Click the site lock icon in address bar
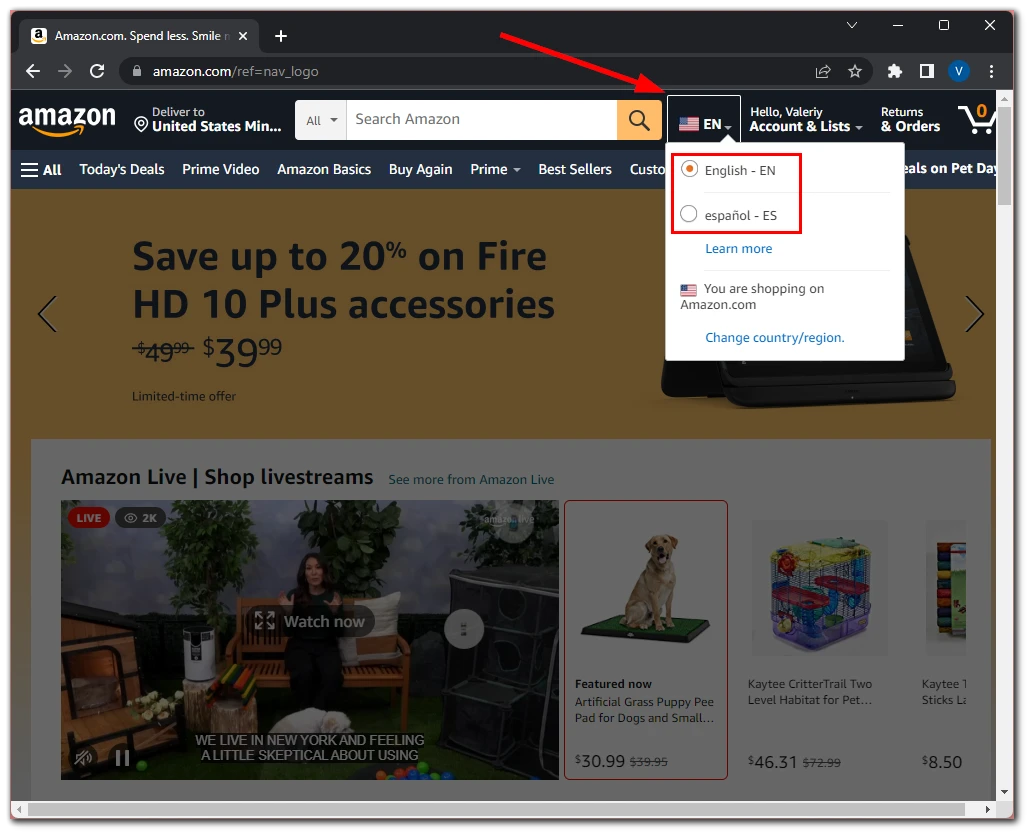Image resolution: width=1032 pixels, height=837 pixels. (x=137, y=71)
